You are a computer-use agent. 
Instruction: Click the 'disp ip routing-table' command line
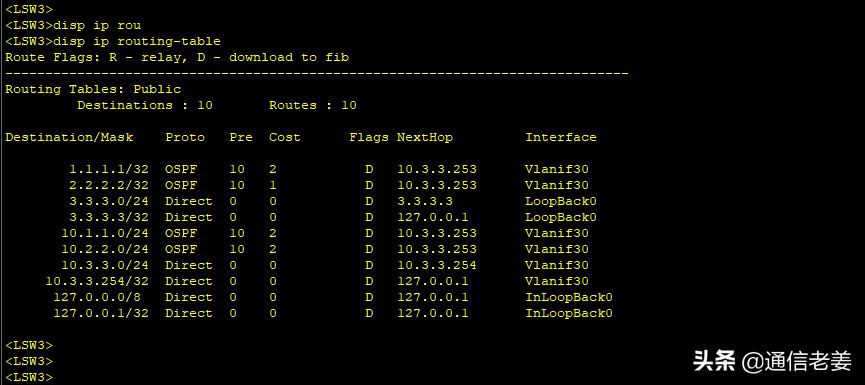pyautogui.click(x=113, y=41)
